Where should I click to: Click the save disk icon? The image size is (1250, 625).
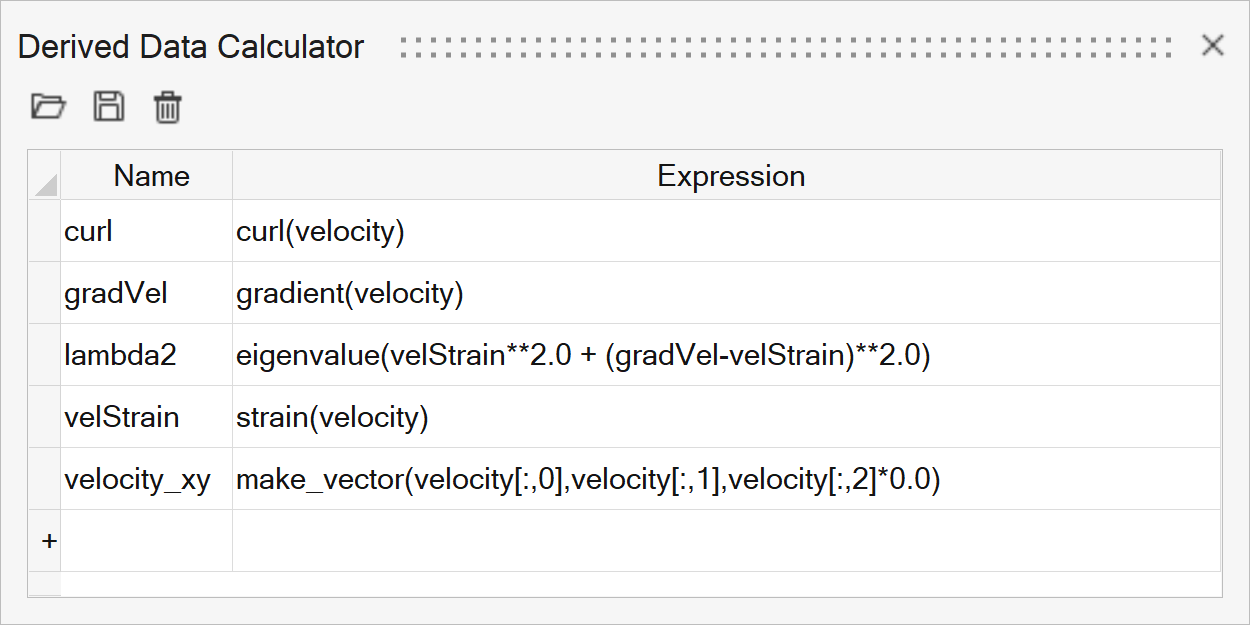click(108, 106)
